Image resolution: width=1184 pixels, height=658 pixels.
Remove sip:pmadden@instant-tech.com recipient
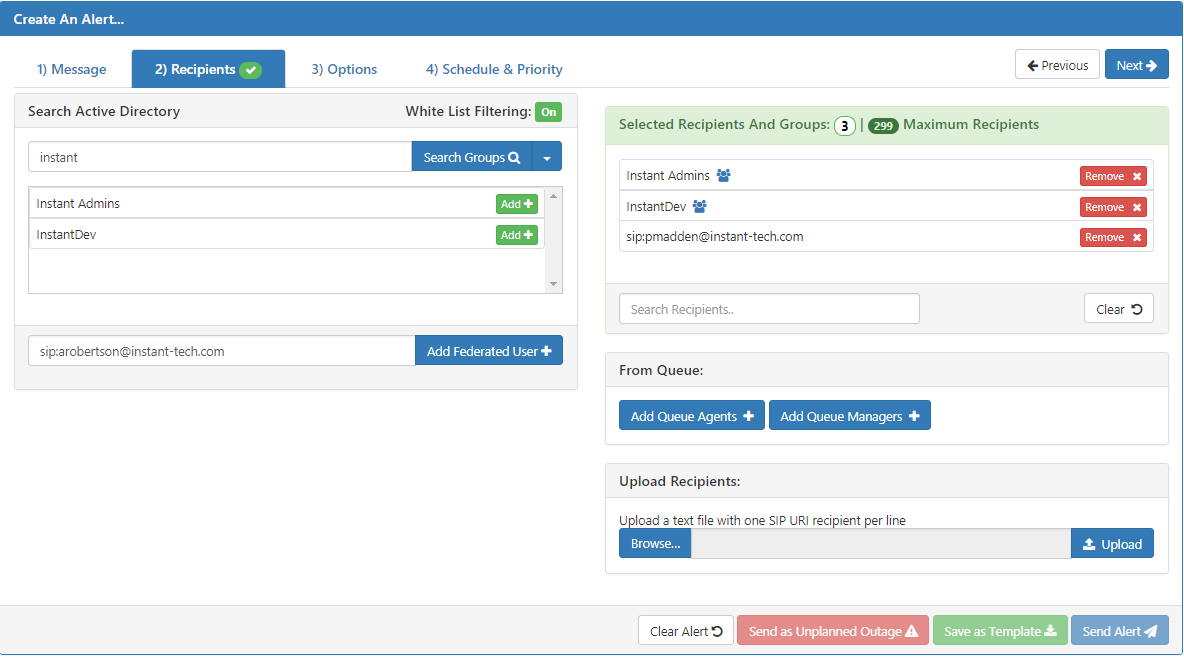[1113, 237]
